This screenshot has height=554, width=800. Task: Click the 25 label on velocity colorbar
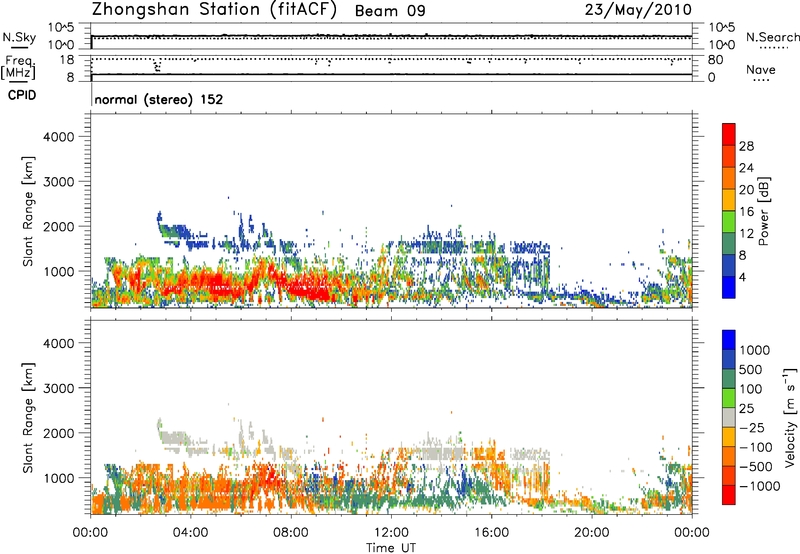pos(746,408)
